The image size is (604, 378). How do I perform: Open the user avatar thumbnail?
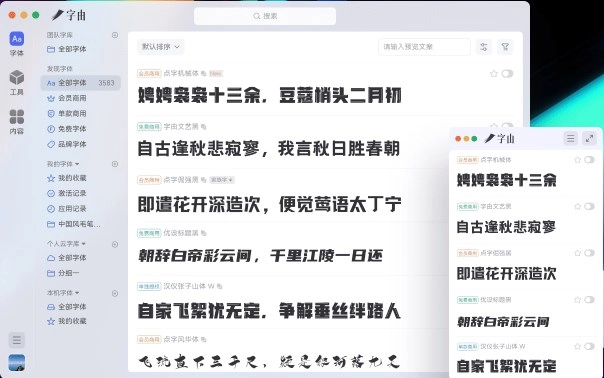[17, 363]
